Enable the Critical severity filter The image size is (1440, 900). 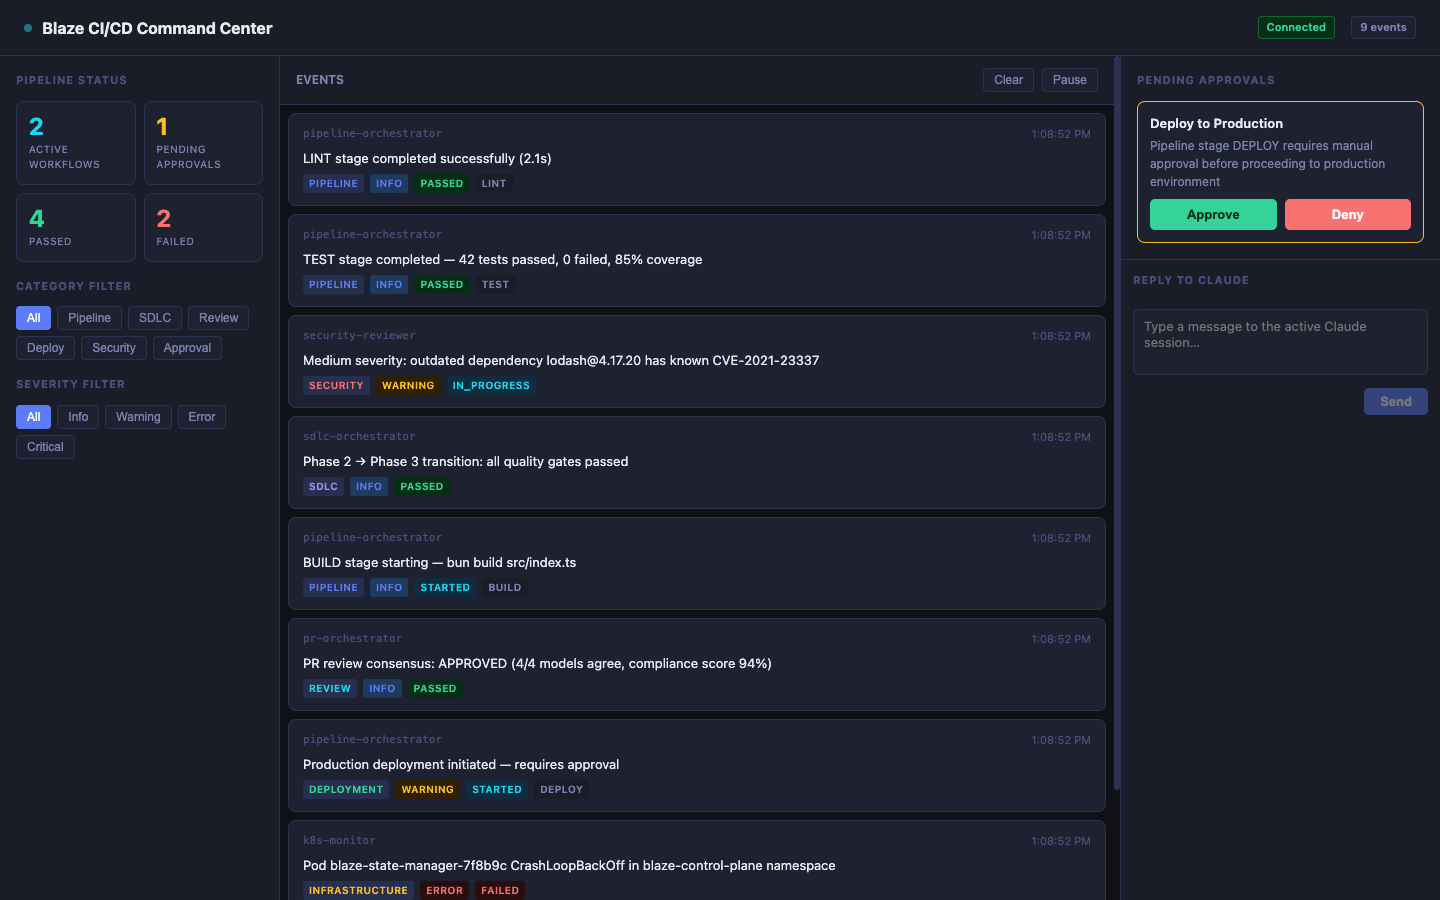click(45, 446)
